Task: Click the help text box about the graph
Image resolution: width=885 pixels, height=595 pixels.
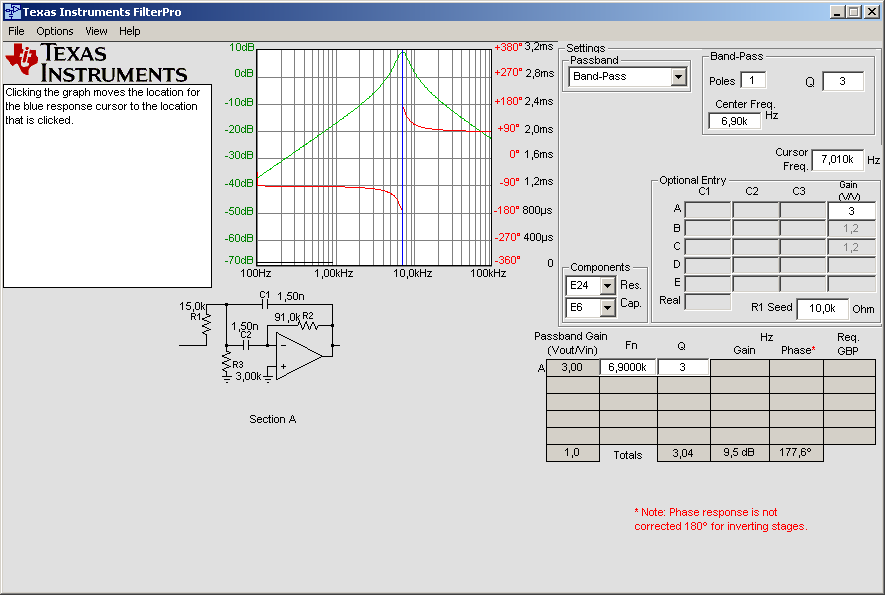Action: point(108,186)
